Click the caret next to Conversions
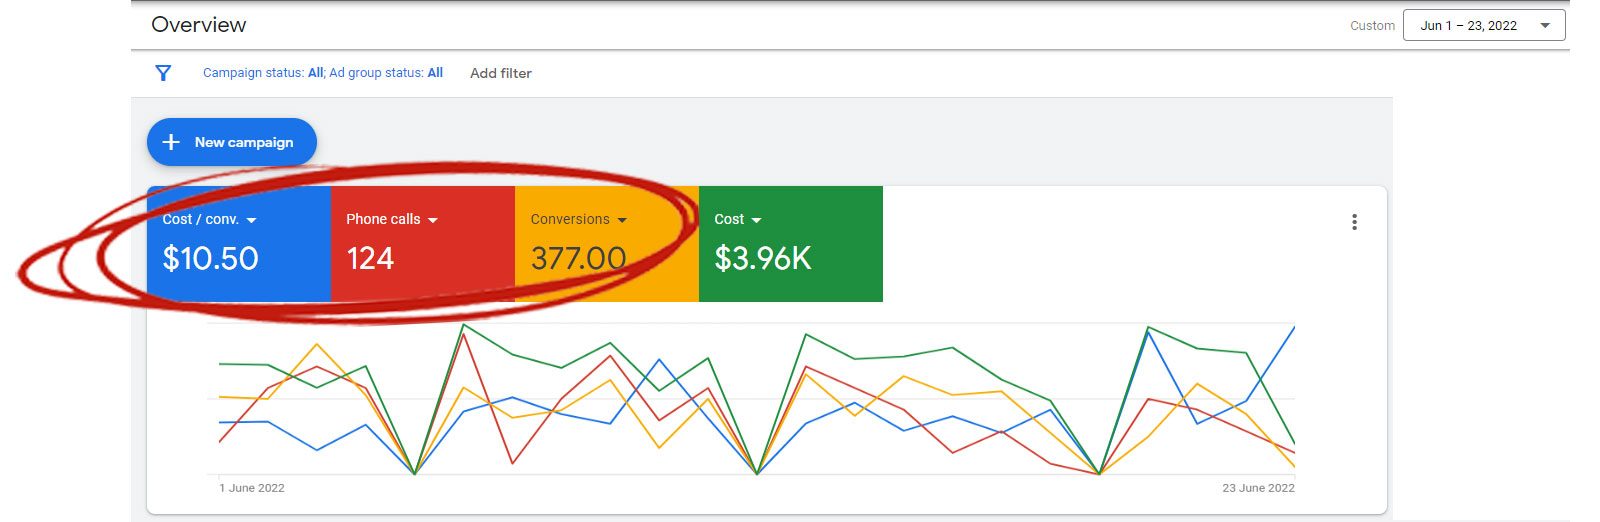The height and width of the screenshot is (522, 1600). pyautogui.click(x=622, y=220)
